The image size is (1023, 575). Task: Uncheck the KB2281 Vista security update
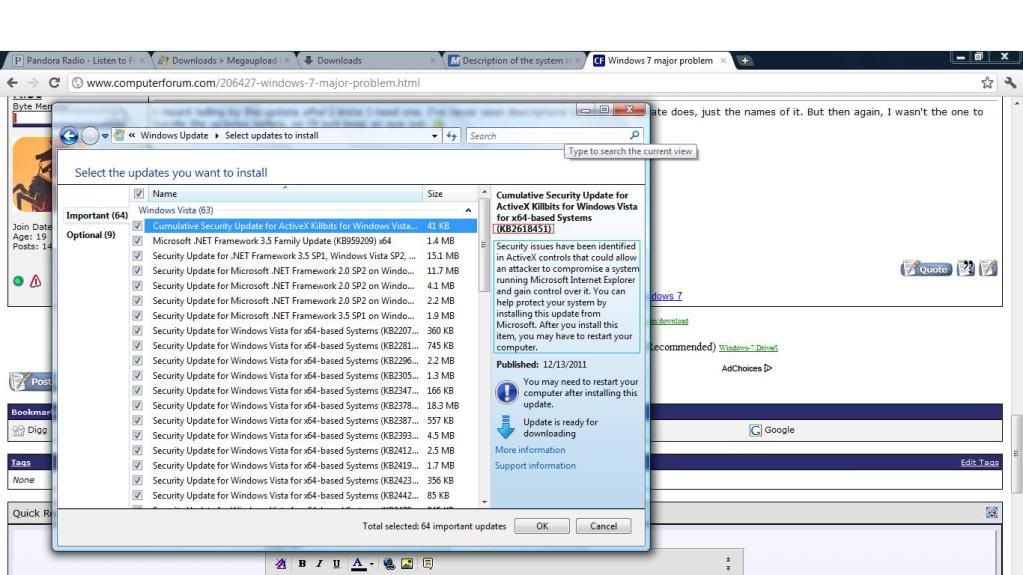pos(137,346)
